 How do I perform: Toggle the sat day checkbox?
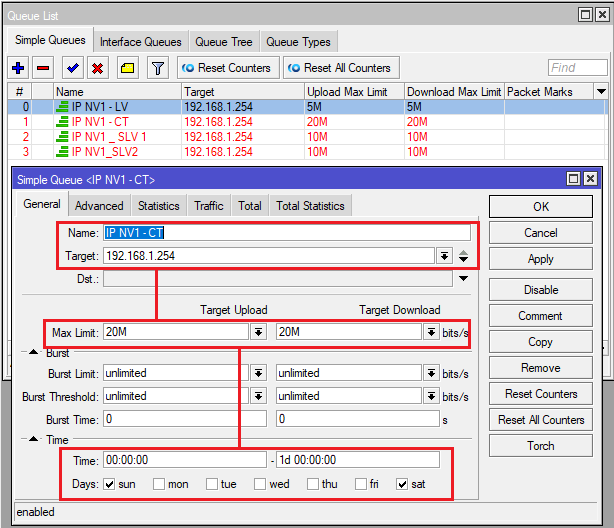point(402,485)
